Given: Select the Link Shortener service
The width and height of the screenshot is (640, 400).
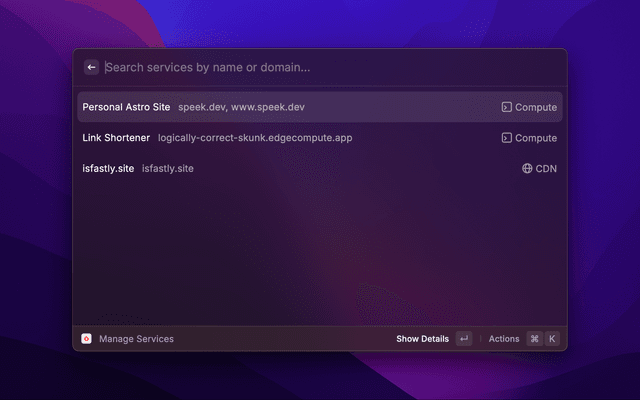Looking at the screenshot, I should (116, 138).
